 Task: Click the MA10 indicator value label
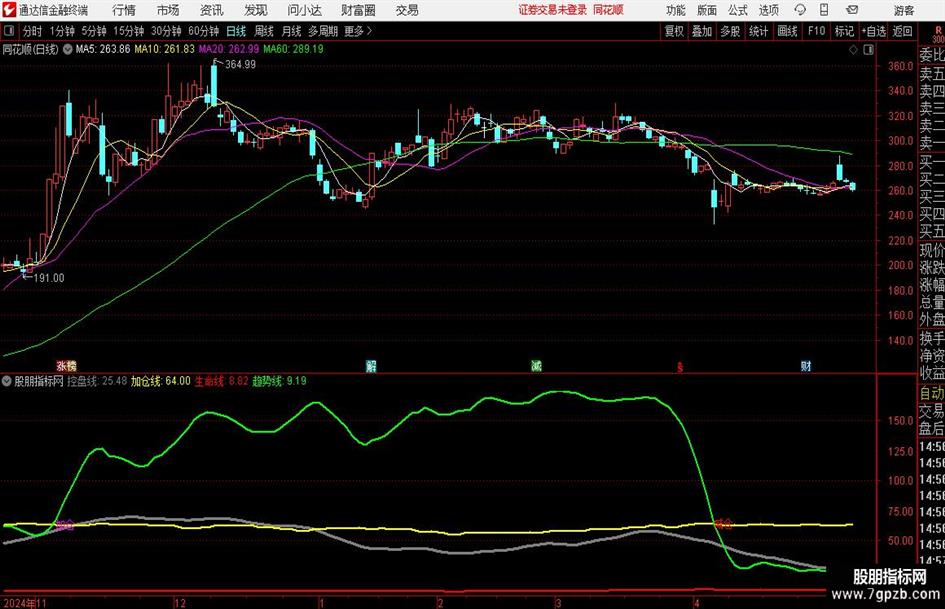(165, 49)
